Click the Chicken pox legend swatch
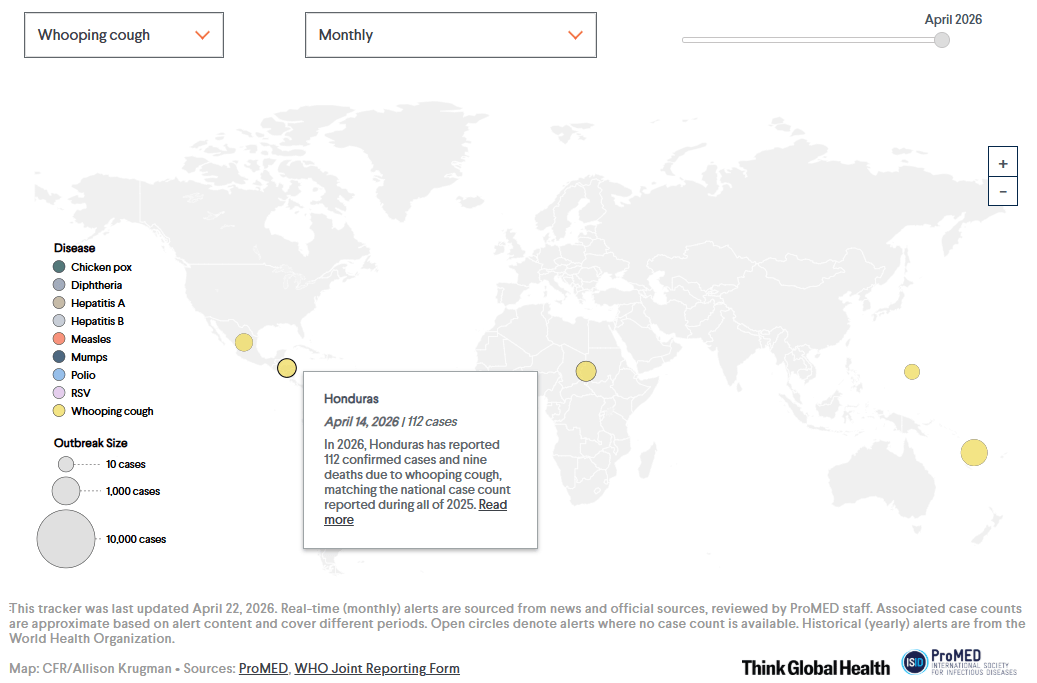Image resolution: width=1037 pixels, height=683 pixels. pos(60,267)
